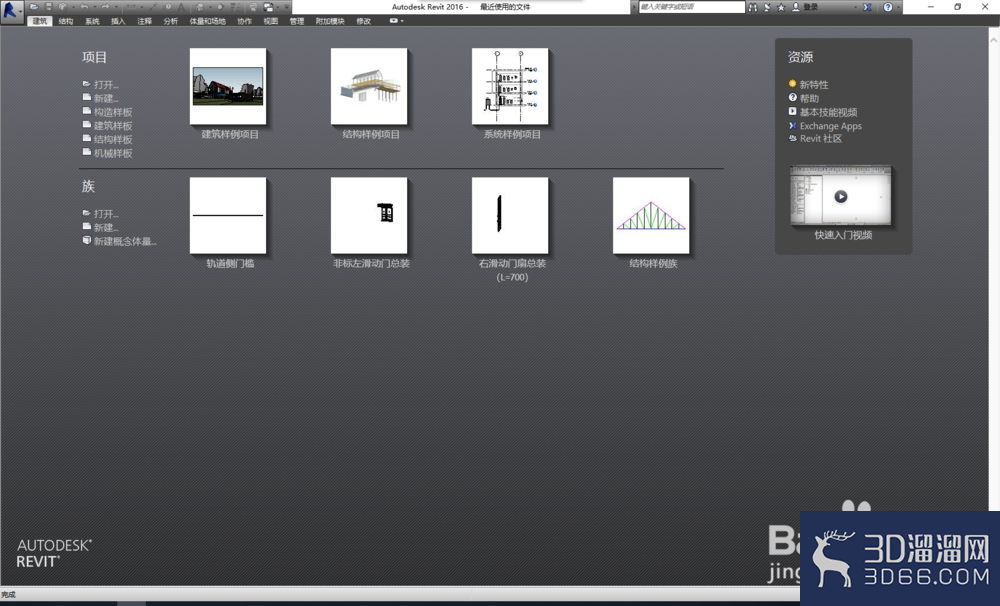
Task: Toggle the Thin Lines icon
Action: pyautogui.click(x=235, y=7)
